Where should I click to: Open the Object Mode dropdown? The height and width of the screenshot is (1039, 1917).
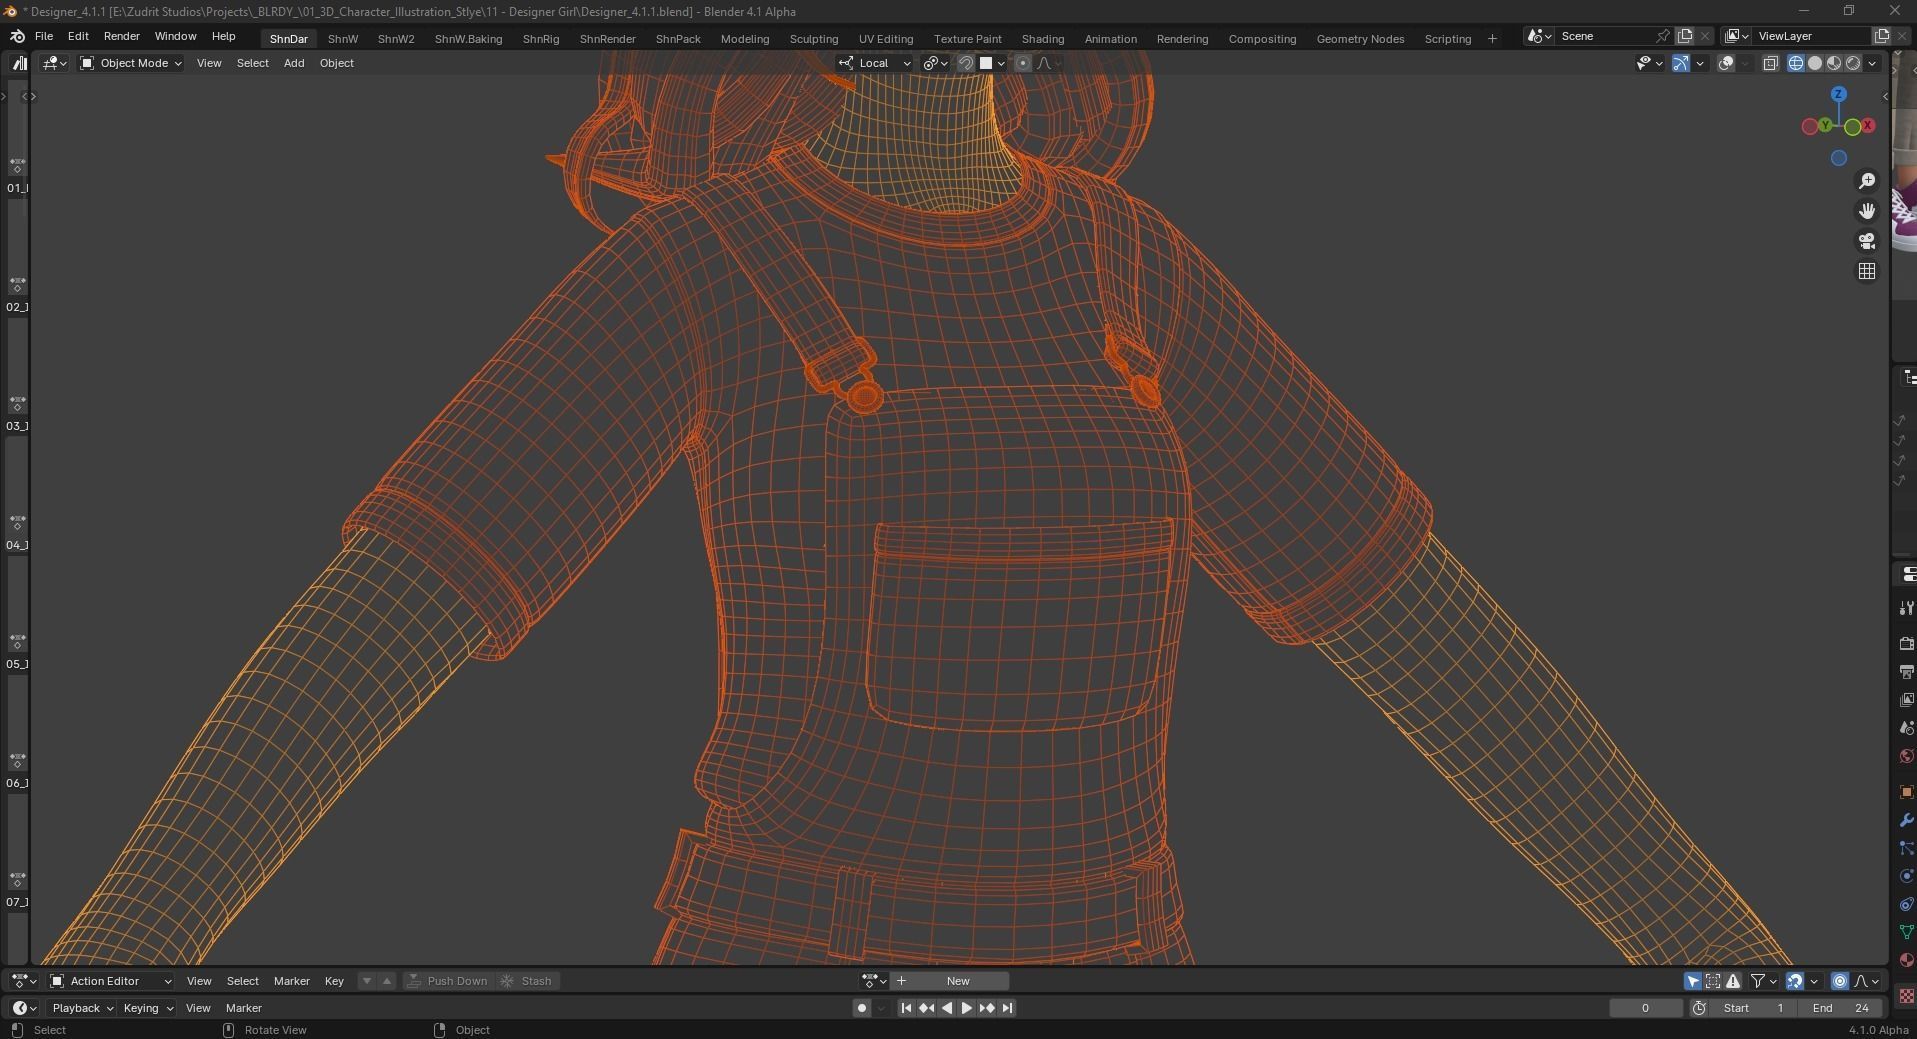pos(131,63)
